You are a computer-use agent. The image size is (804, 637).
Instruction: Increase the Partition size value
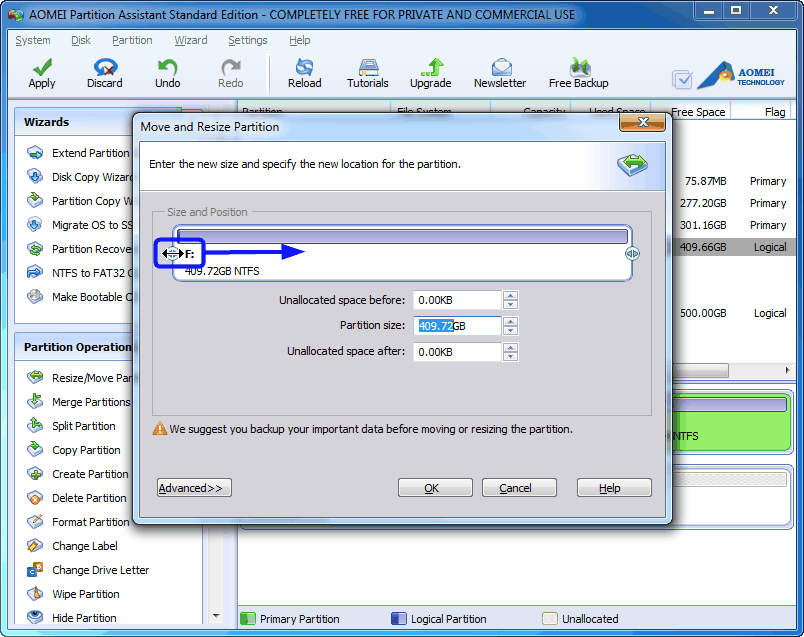coord(510,321)
